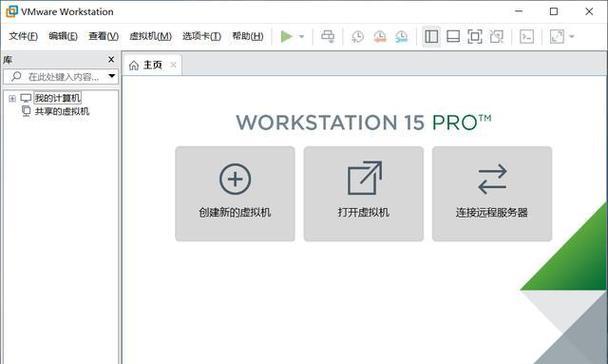The width and height of the screenshot is (608, 364).
Task: Select 共享的虚拟机 in the library tree
Action: point(62,112)
